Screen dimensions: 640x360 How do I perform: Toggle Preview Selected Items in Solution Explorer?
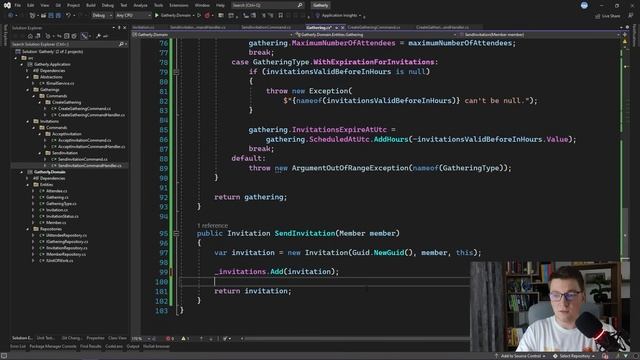[105, 36]
